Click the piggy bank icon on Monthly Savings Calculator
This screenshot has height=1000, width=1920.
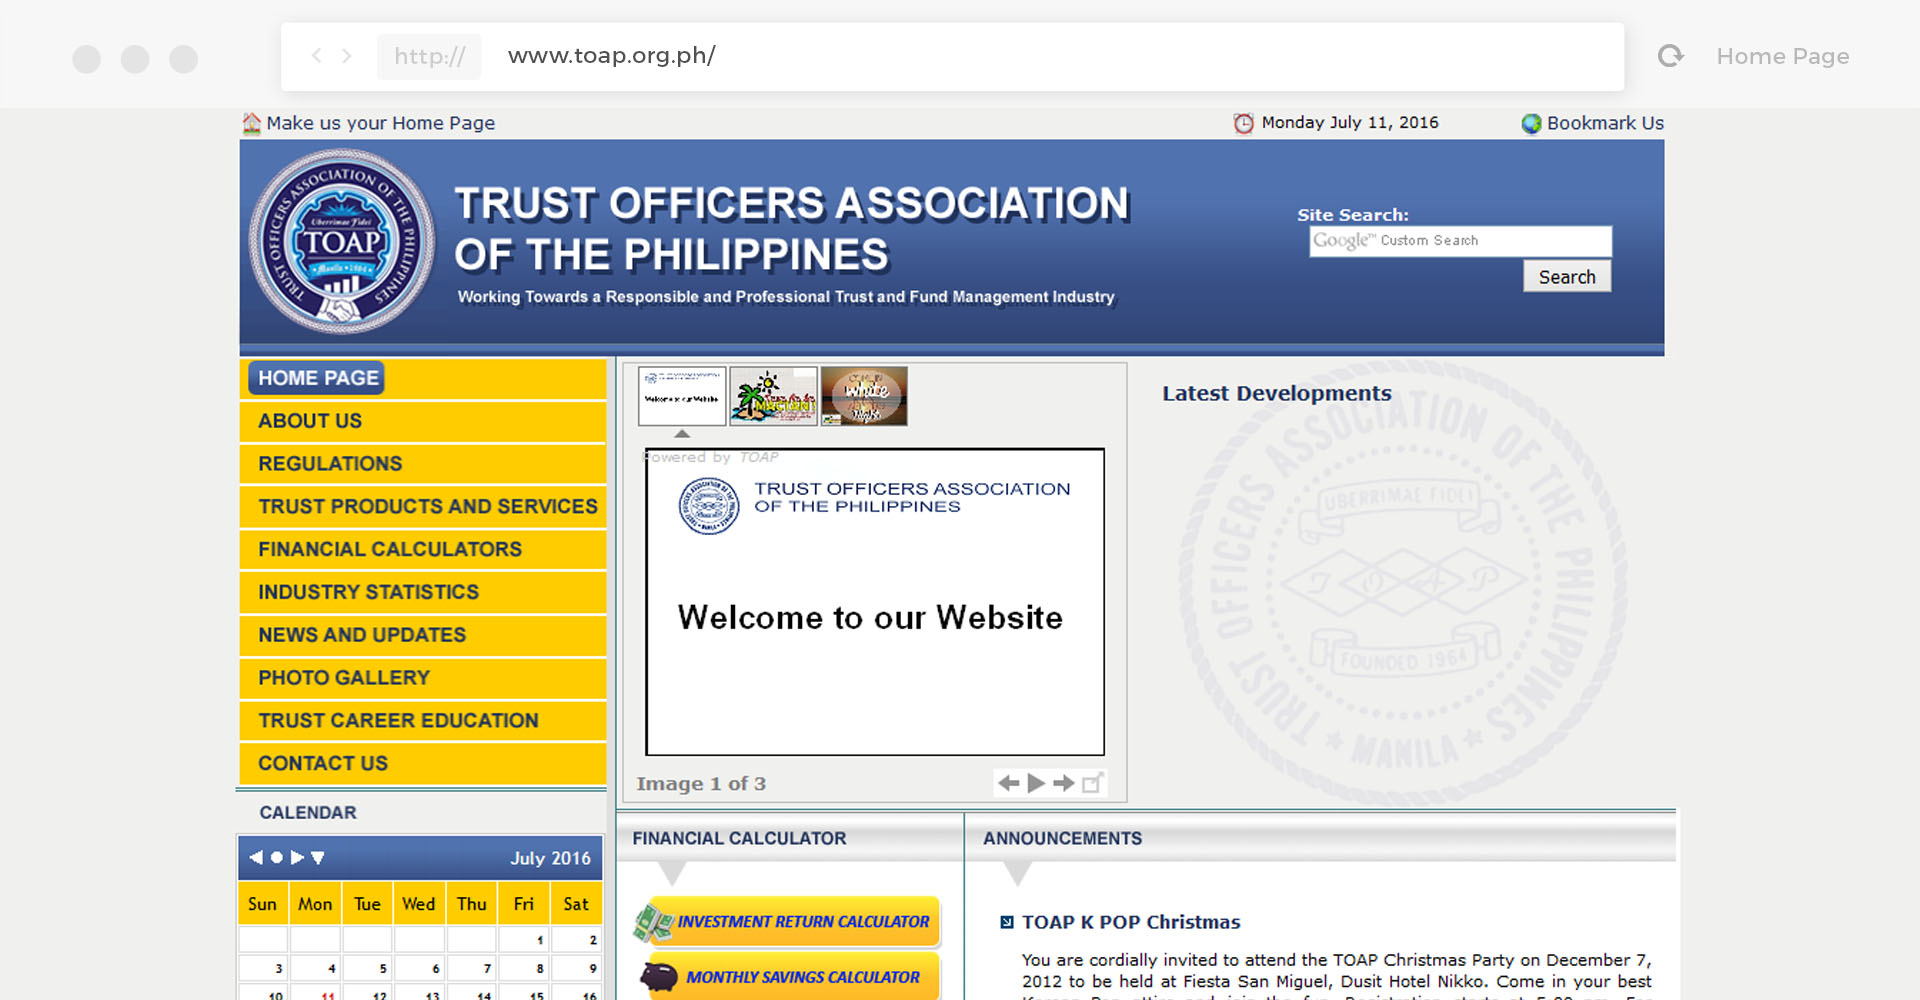click(660, 976)
